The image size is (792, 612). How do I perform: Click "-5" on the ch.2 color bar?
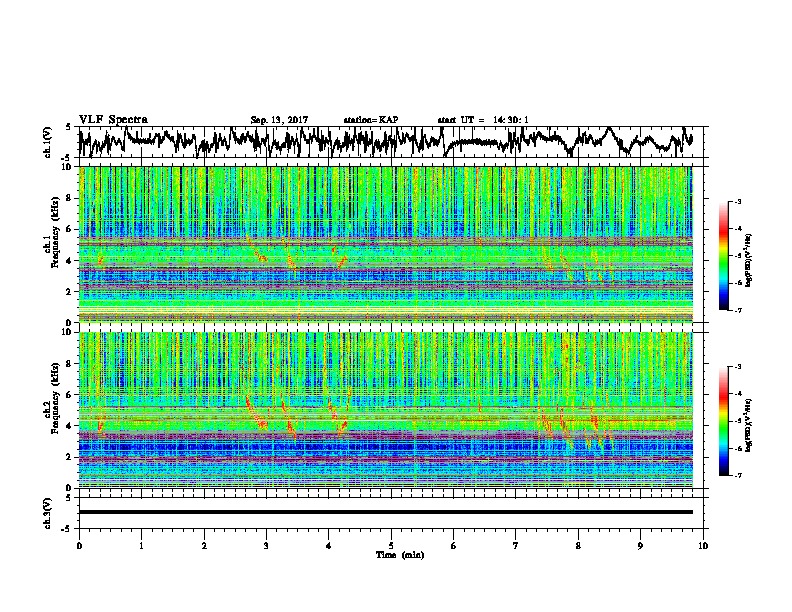click(x=737, y=421)
